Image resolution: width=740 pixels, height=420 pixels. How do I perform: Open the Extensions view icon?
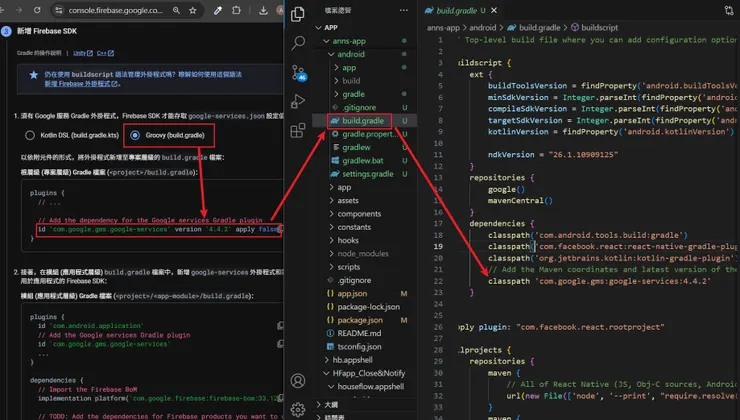(298, 130)
